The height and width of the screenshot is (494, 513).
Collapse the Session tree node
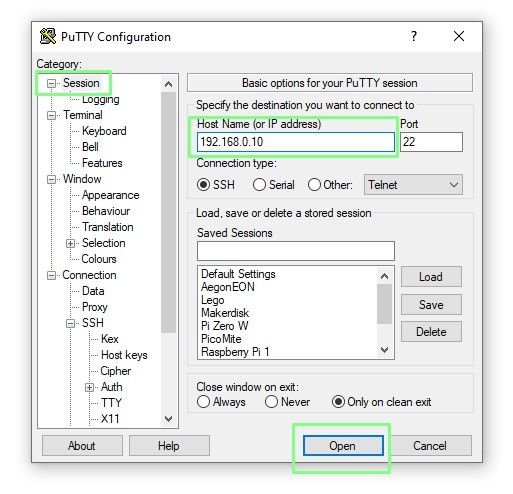[x=51, y=83]
